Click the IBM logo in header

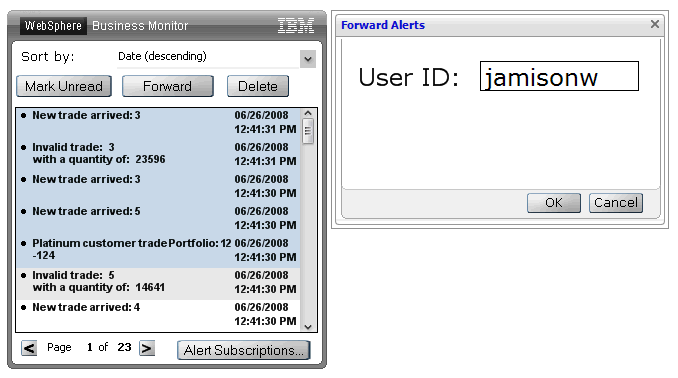296,26
